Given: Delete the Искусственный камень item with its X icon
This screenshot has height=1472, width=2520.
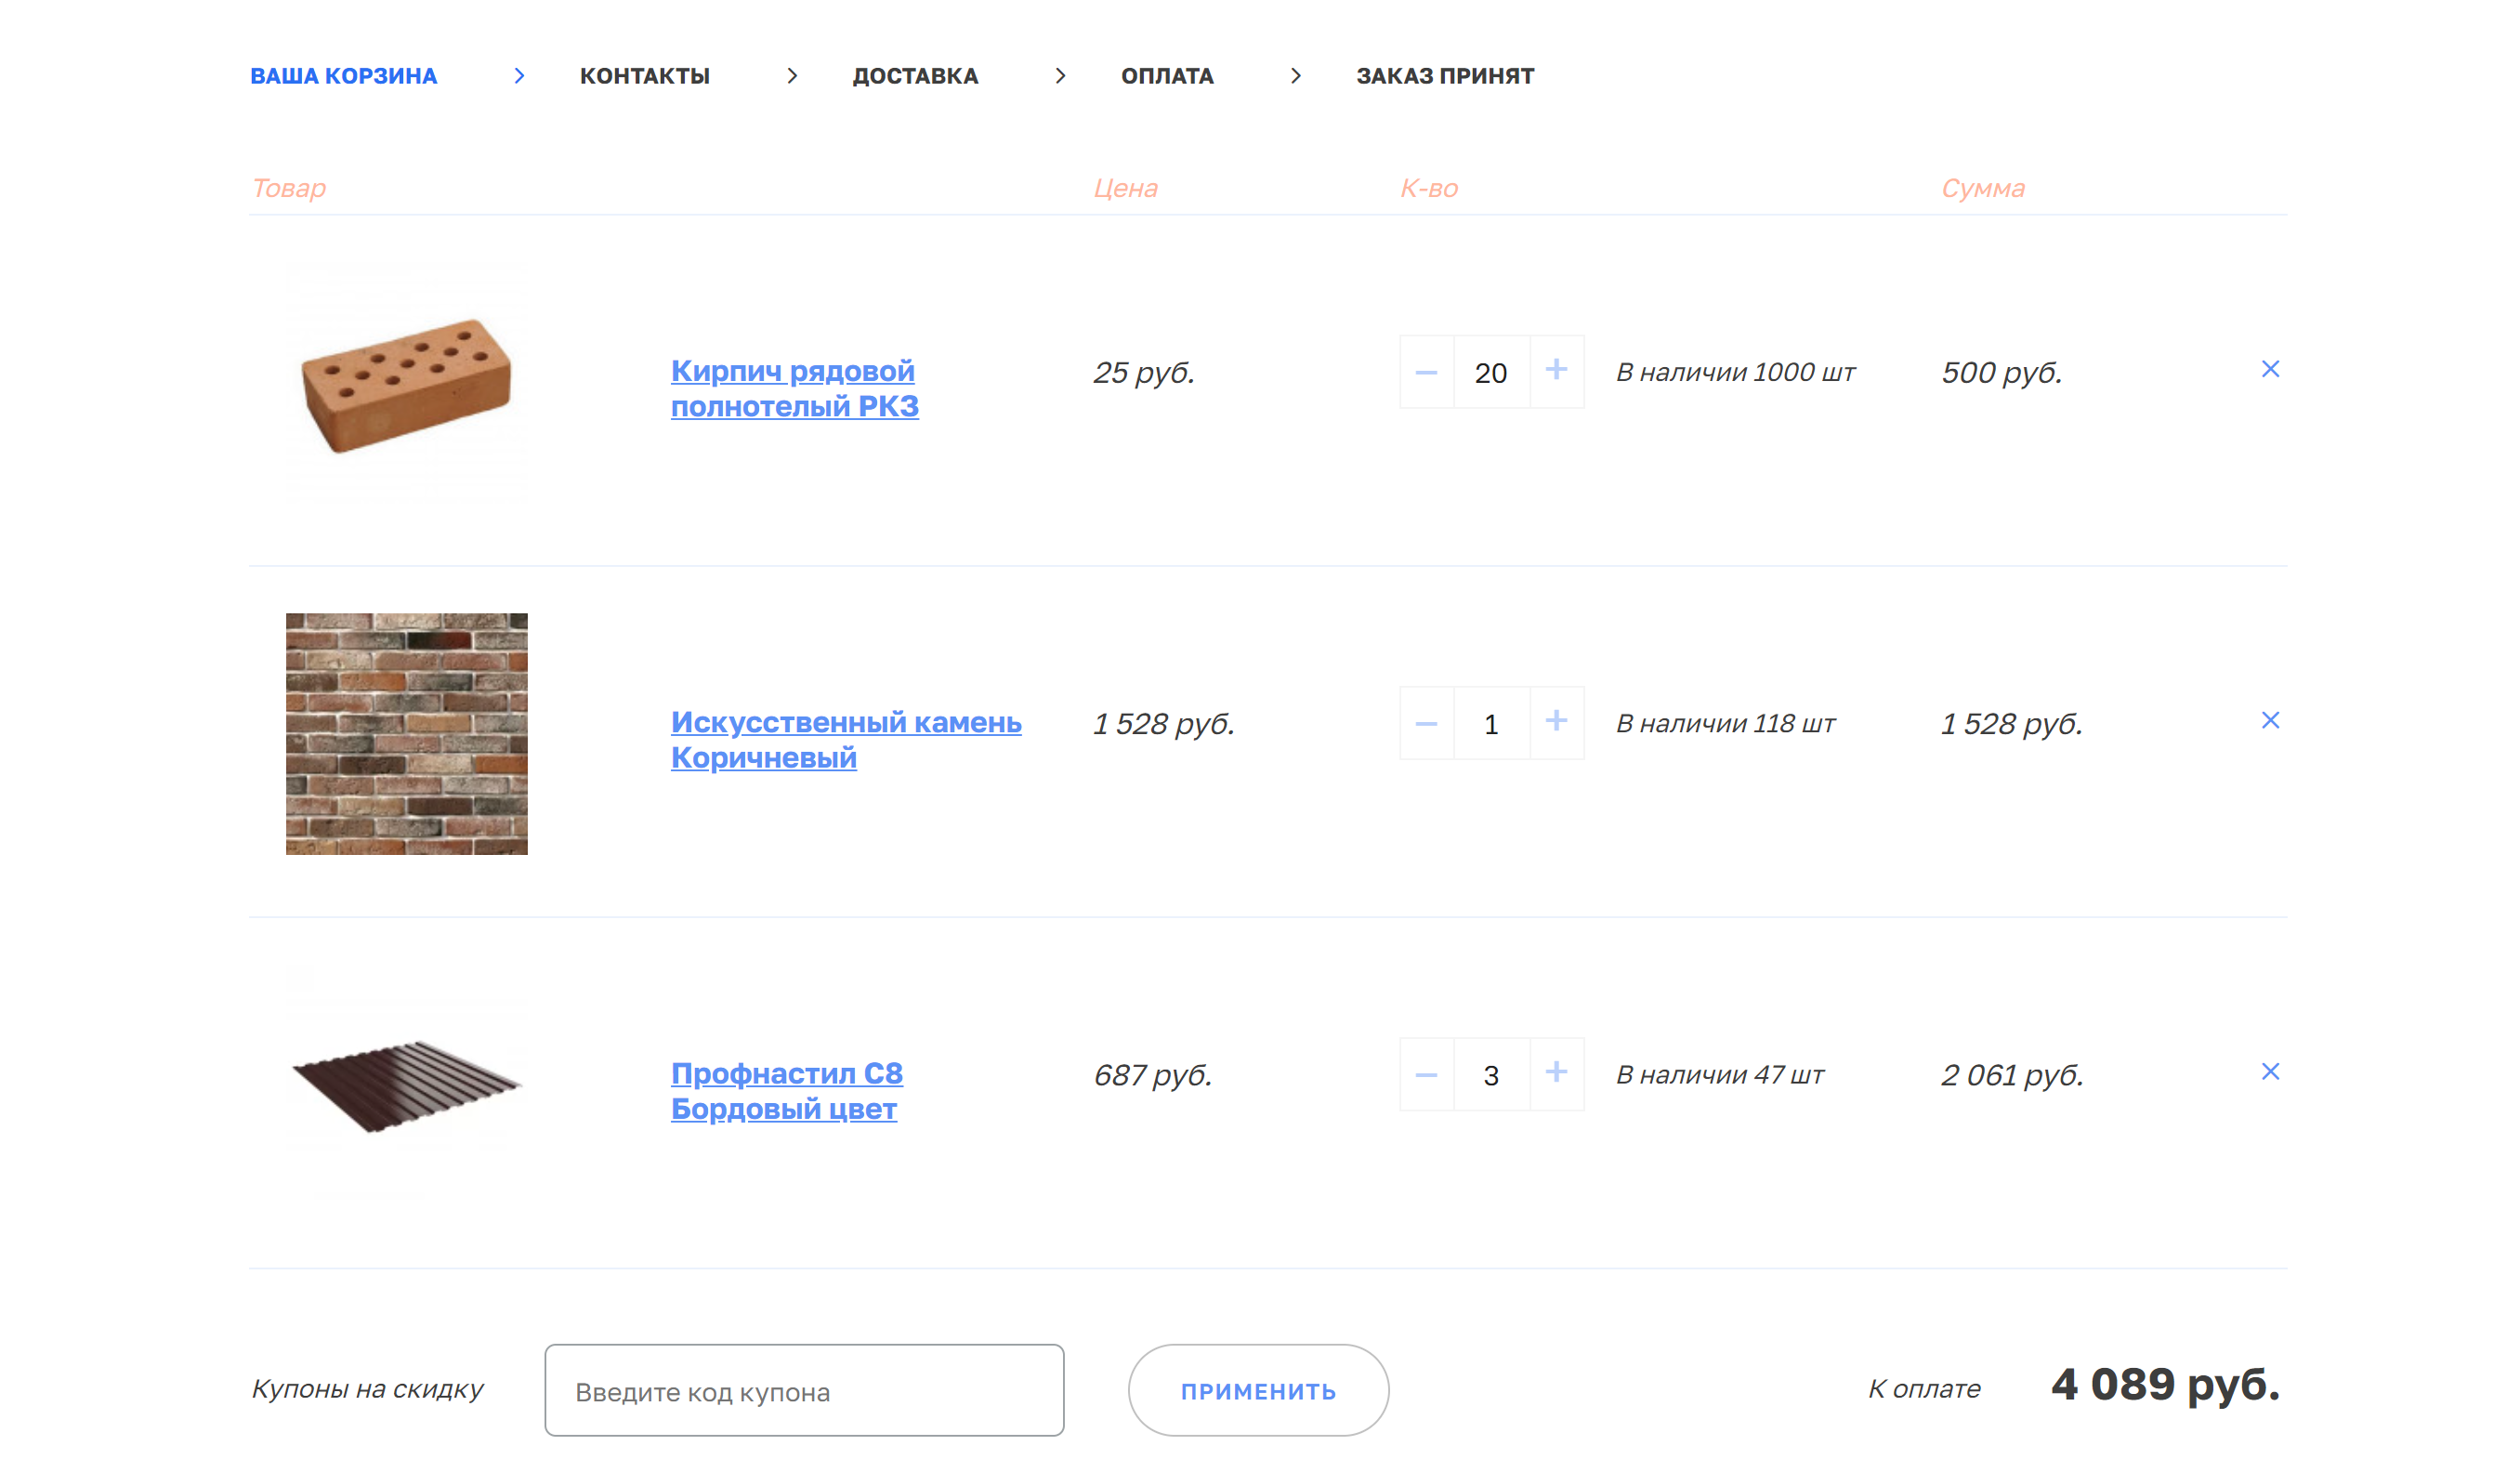Looking at the screenshot, I should click(2270, 720).
